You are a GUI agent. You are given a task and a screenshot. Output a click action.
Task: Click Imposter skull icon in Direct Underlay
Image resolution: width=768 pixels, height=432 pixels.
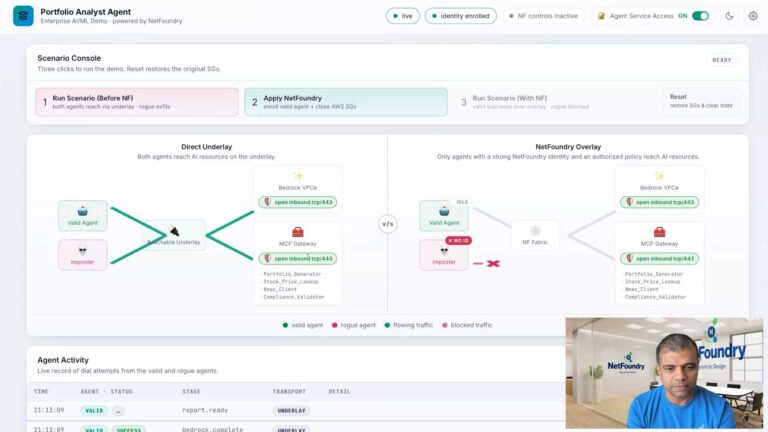82,251
